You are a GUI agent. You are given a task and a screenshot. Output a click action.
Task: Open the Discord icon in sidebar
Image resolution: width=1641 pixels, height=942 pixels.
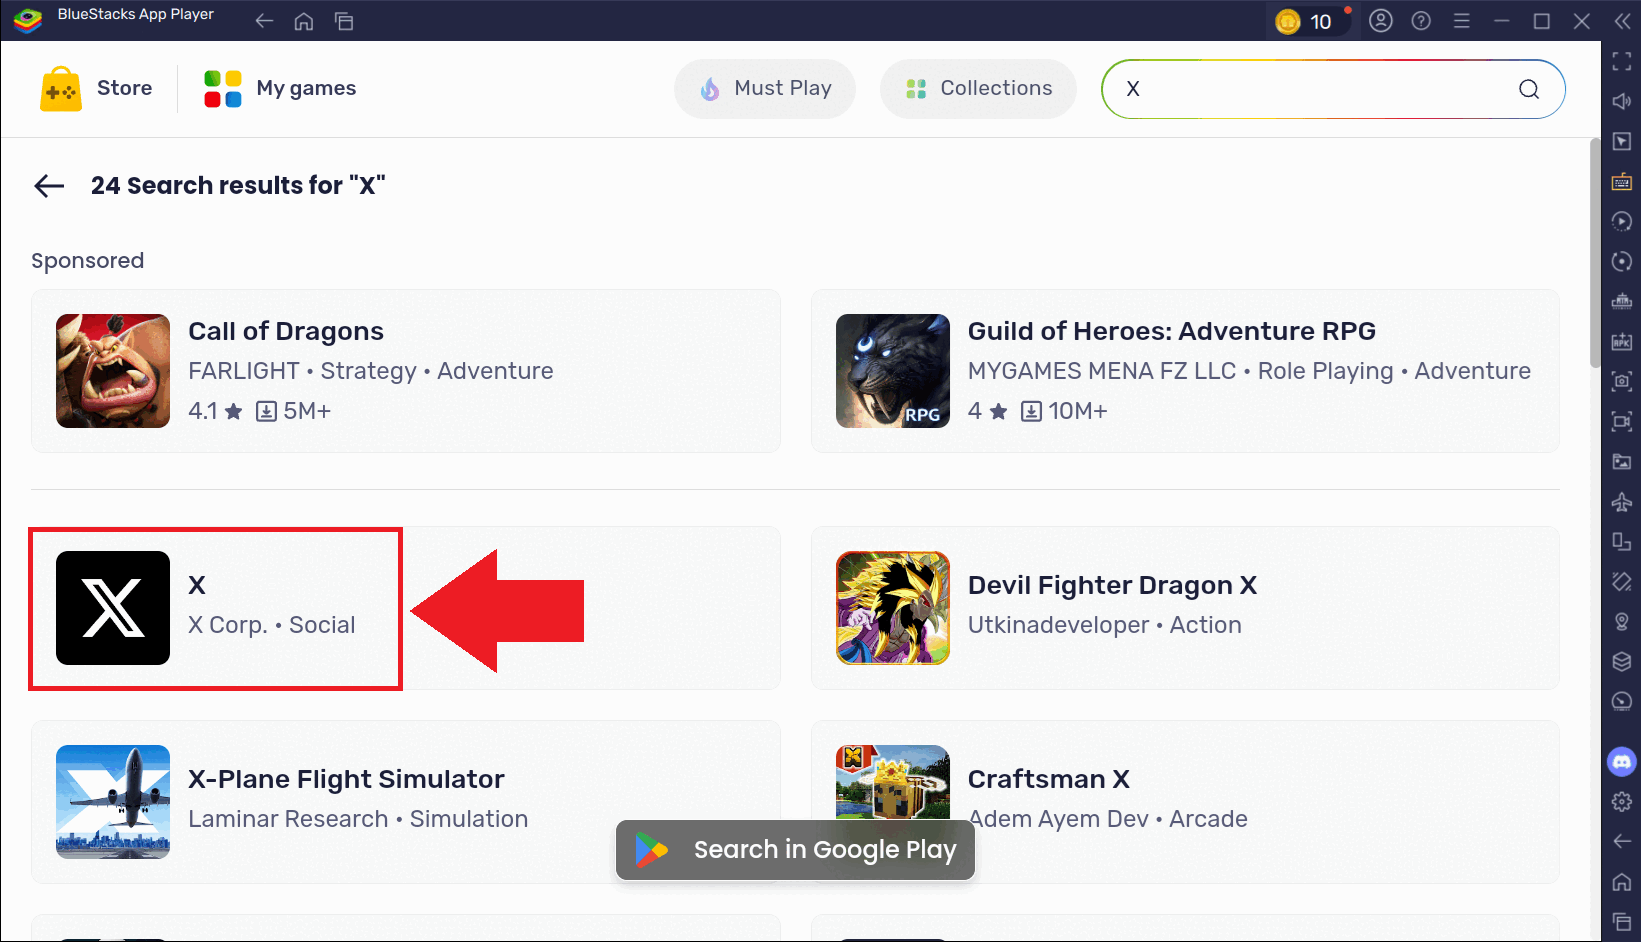point(1621,762)
